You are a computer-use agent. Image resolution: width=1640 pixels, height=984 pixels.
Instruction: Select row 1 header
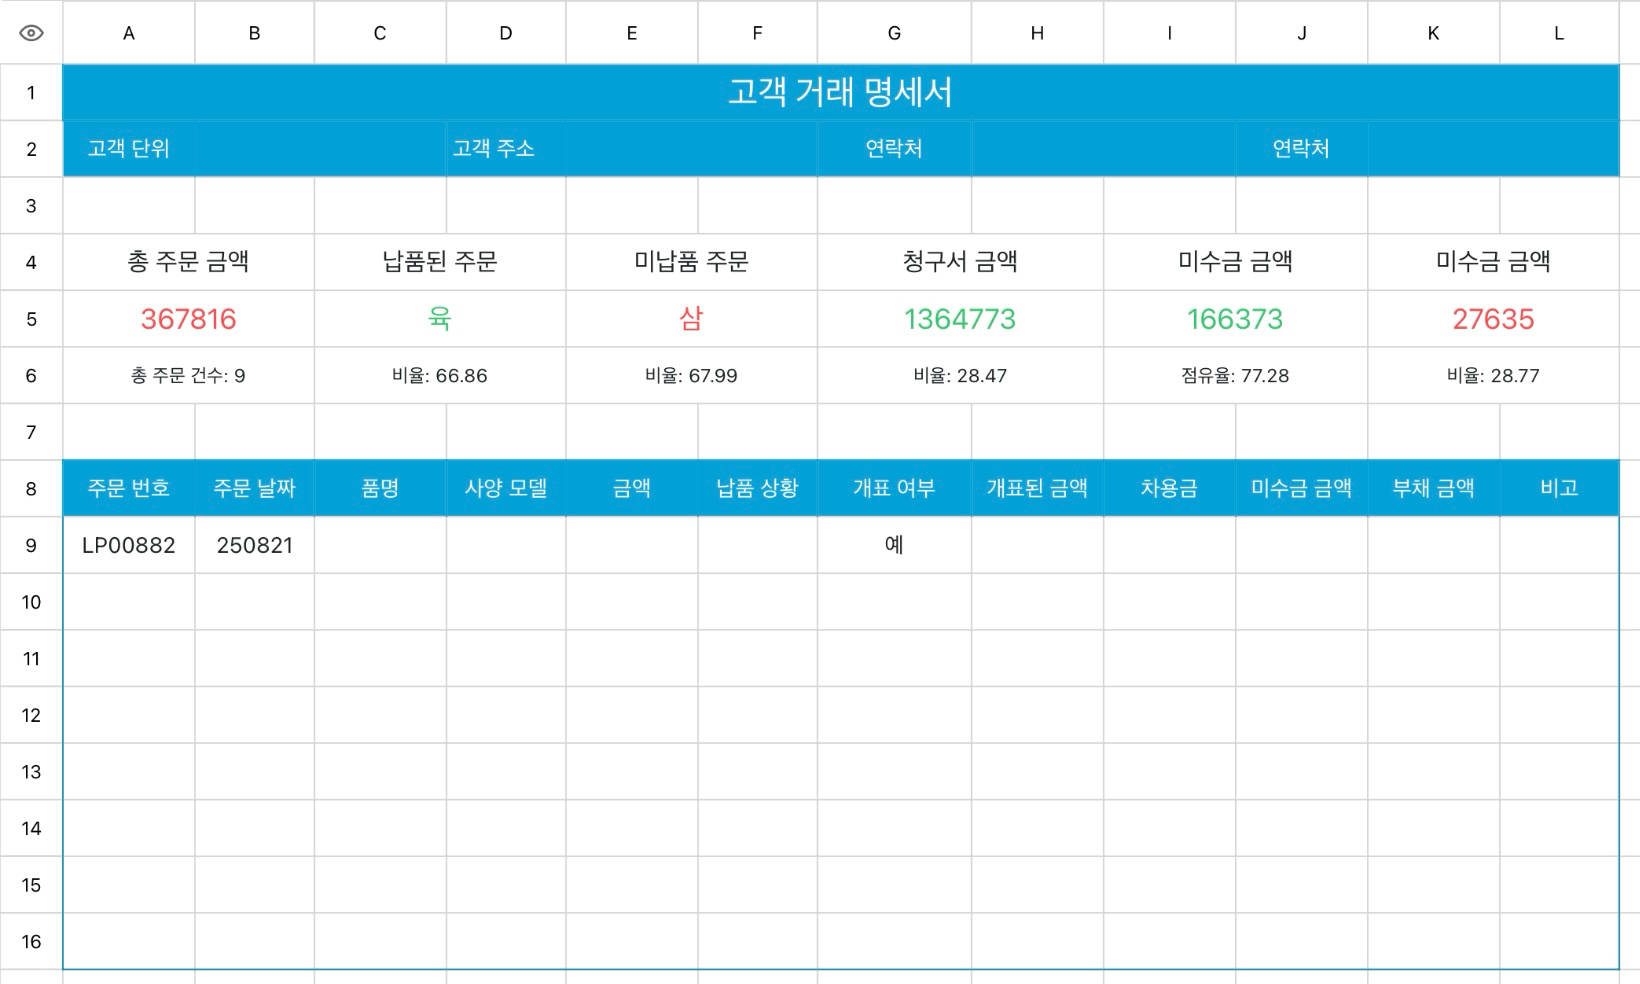[x=31, y=93]
